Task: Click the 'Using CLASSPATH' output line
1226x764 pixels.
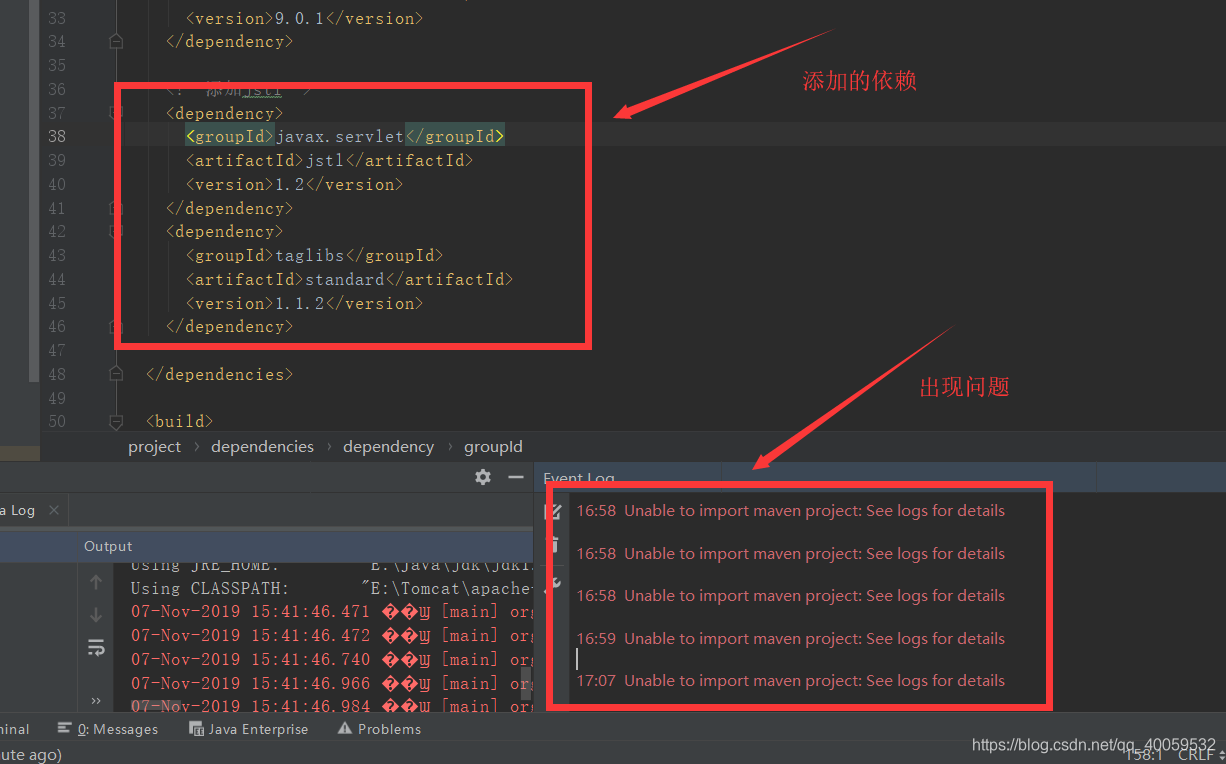Action: (x=330, y=588)
